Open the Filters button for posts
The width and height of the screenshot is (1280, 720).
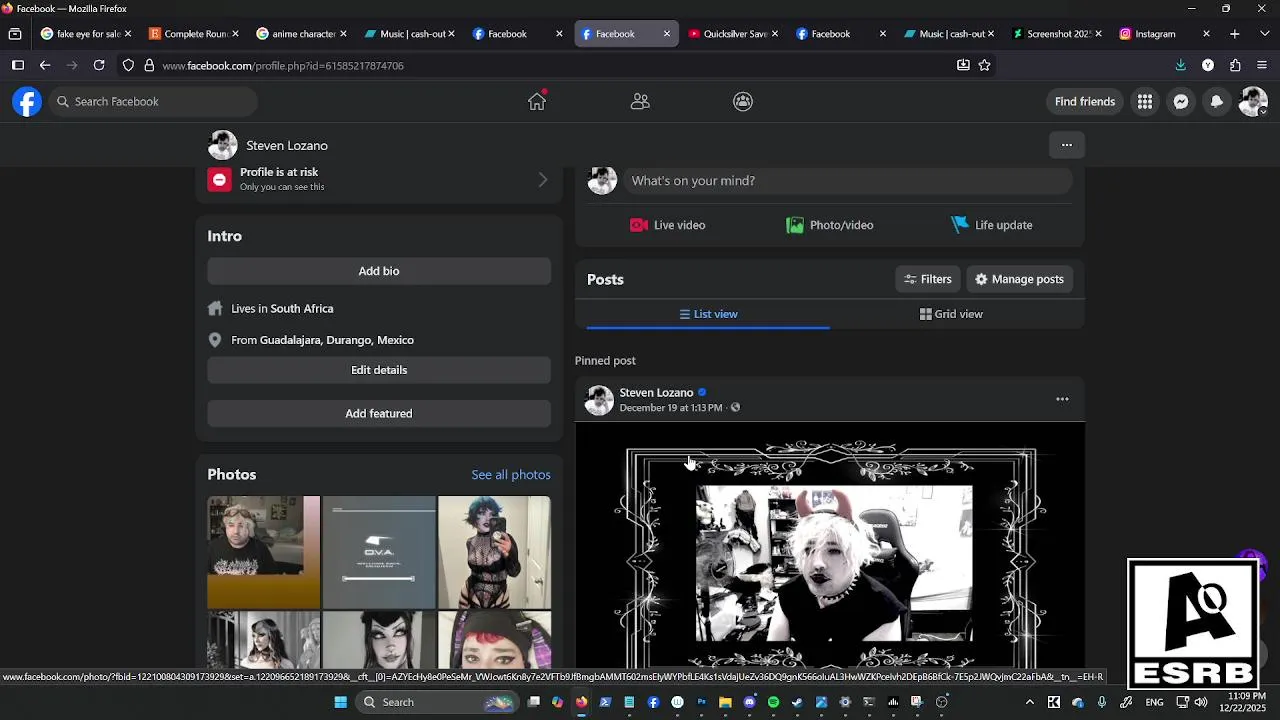[928, 279]
